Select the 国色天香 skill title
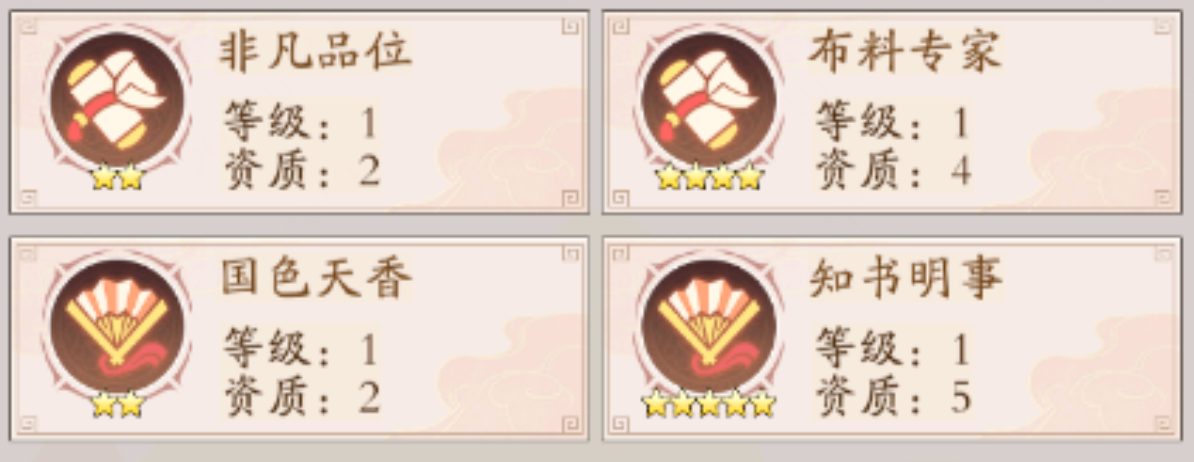The height and width of the screenshot is (462, 1194). [x=316, y=280]
